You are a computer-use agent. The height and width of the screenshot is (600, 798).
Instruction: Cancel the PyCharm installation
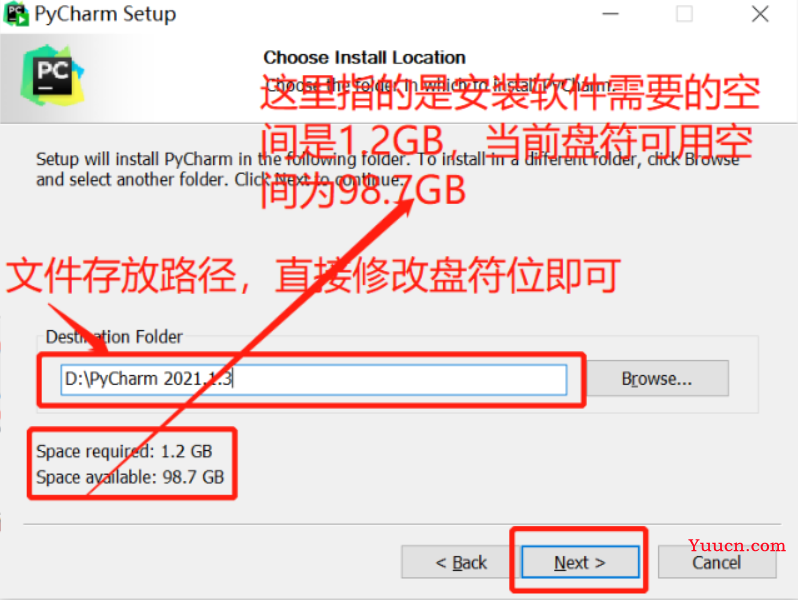click(717, 562)
